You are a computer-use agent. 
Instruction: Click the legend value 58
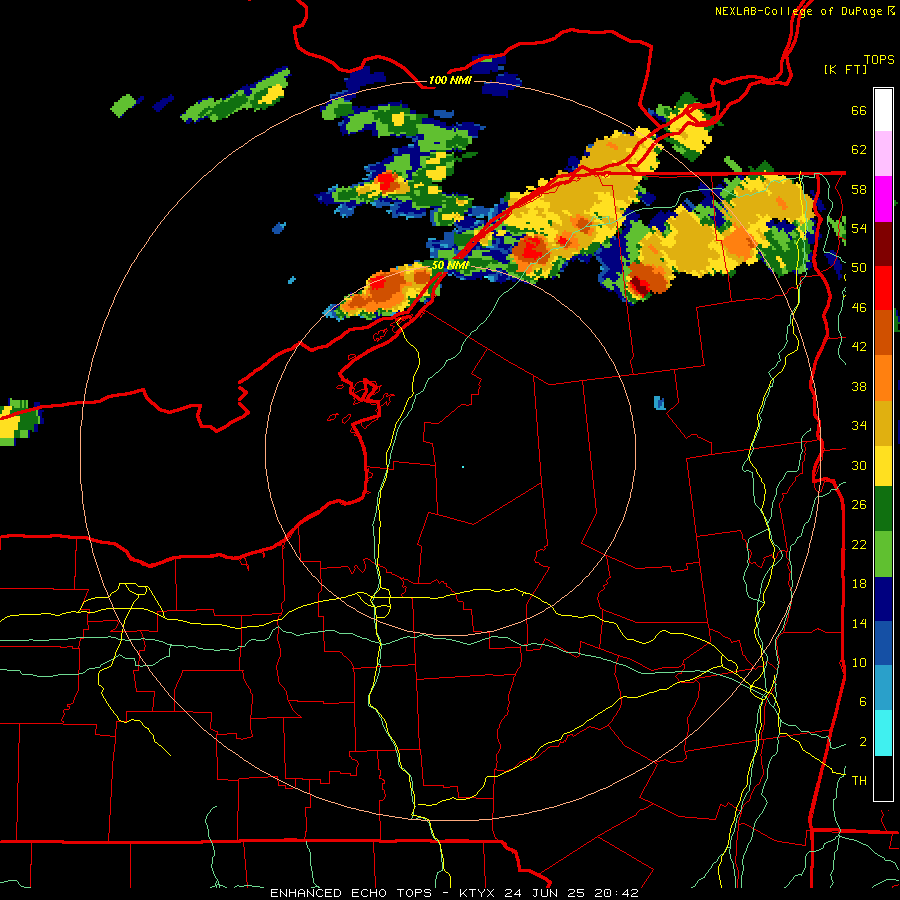(859, 189)
